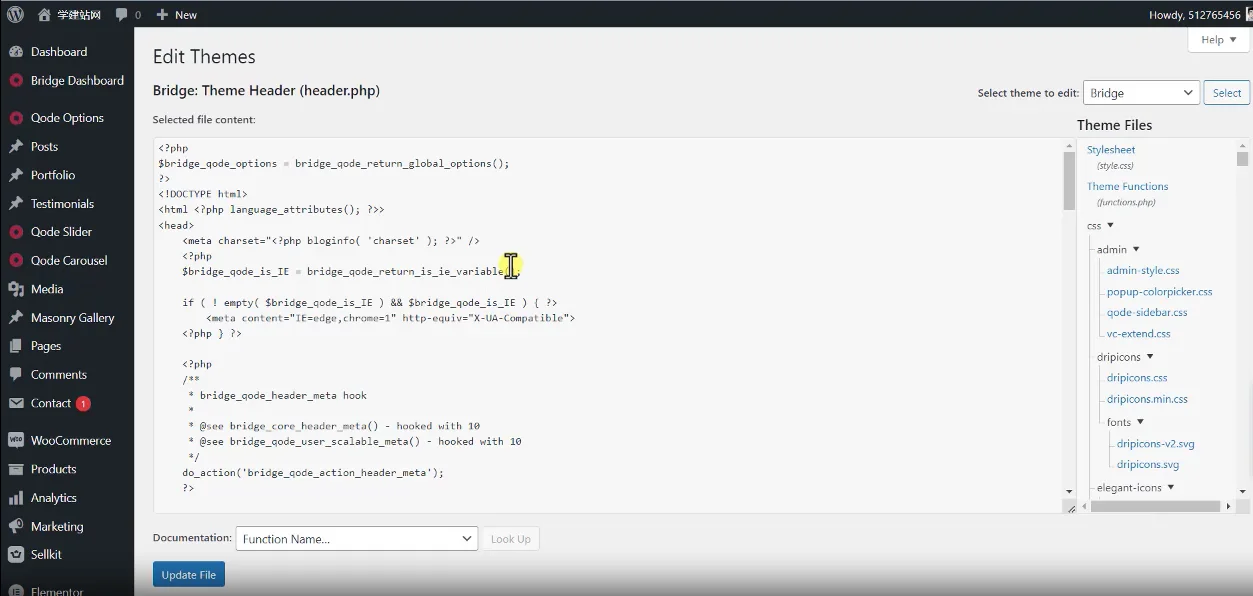Image resolution: width=1253 pixels, height=596 pixels.
Task: Click the Sellkit sidebar icon
Action: coord(18,554)
